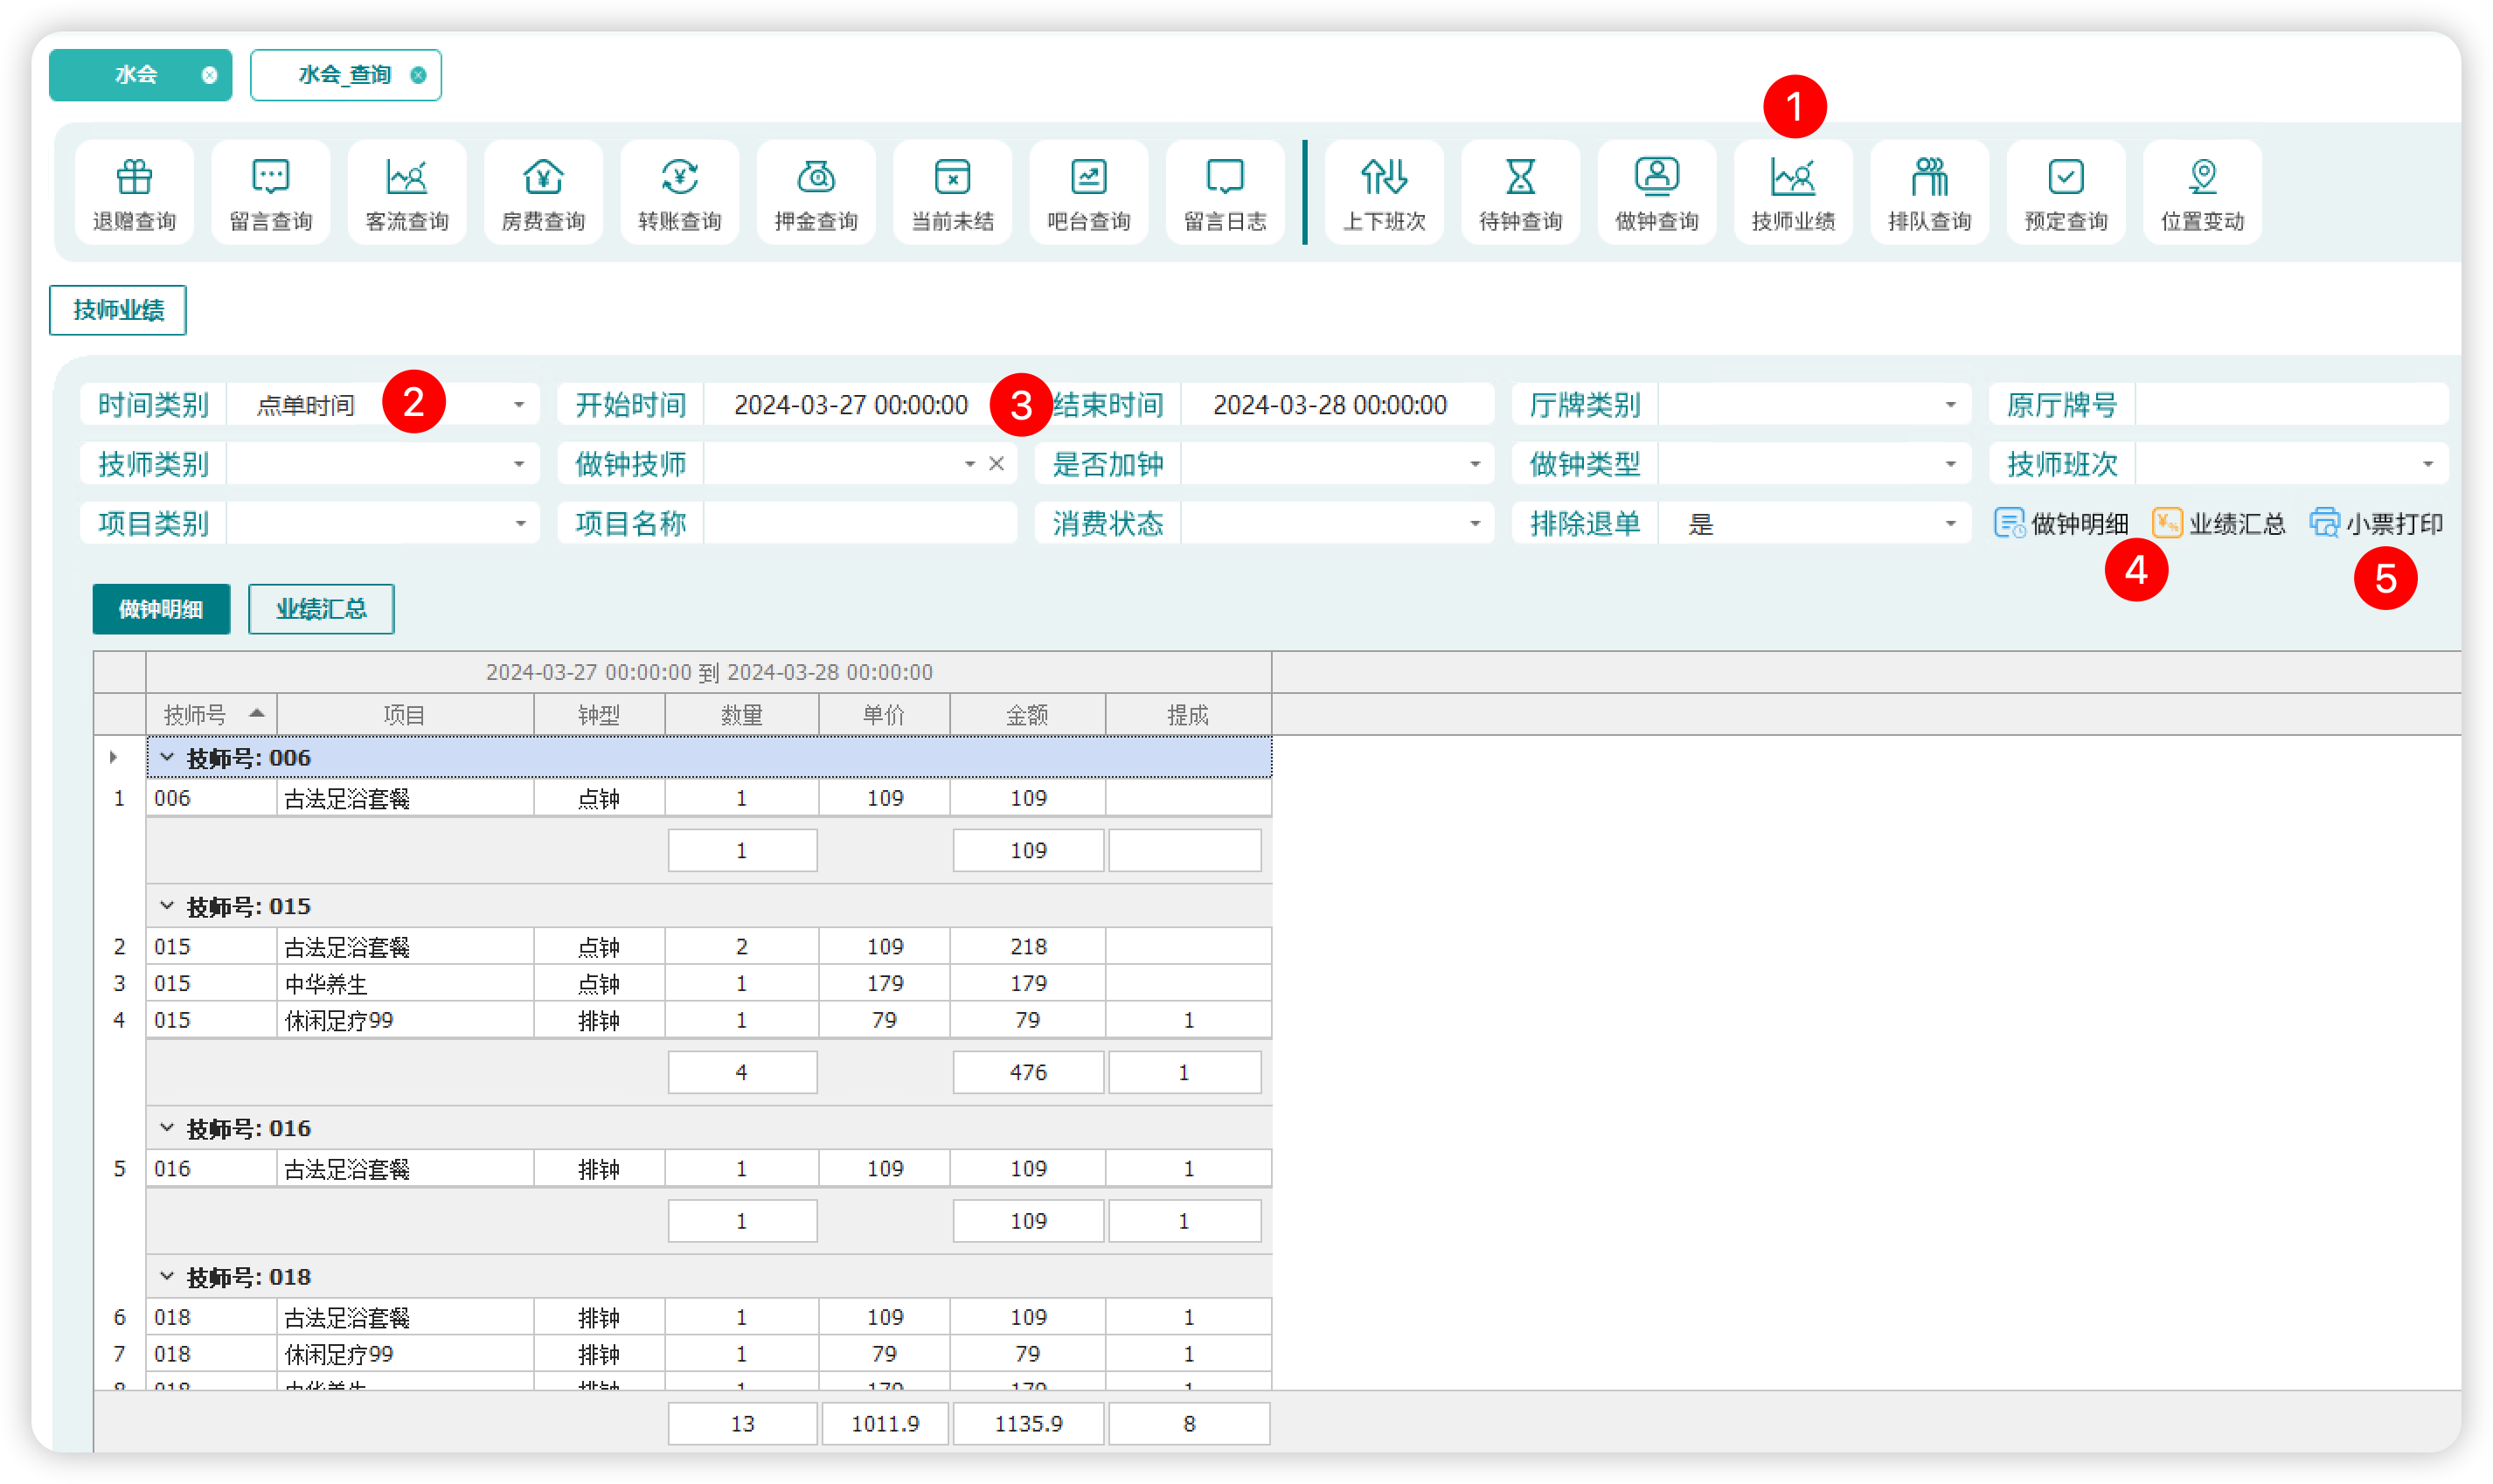Open the 是否加钟 dropdown
The height and width of the screenshot is (1484, 2493).
click(x=1474, y=464)
